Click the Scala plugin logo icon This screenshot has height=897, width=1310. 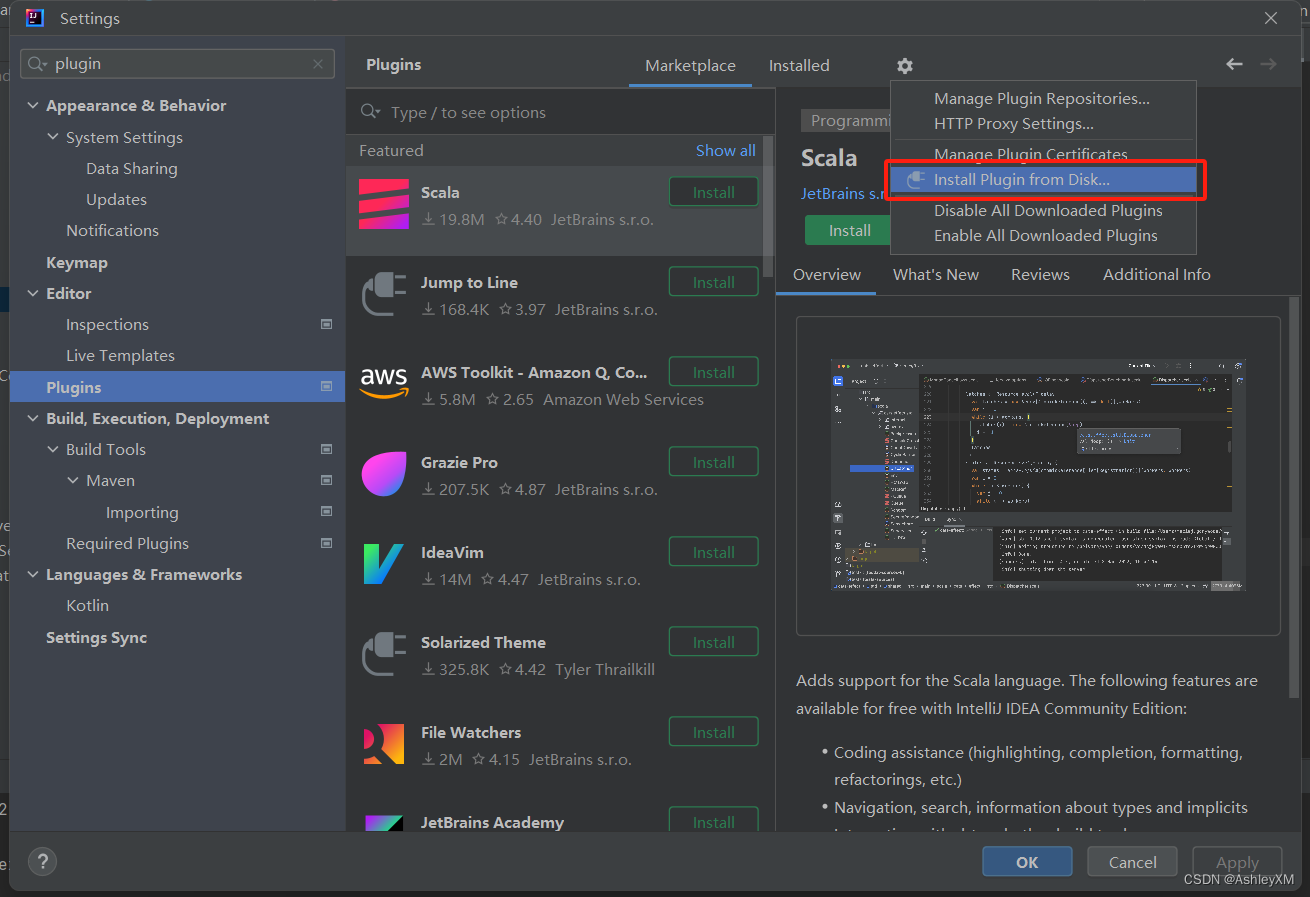[384, 205]
